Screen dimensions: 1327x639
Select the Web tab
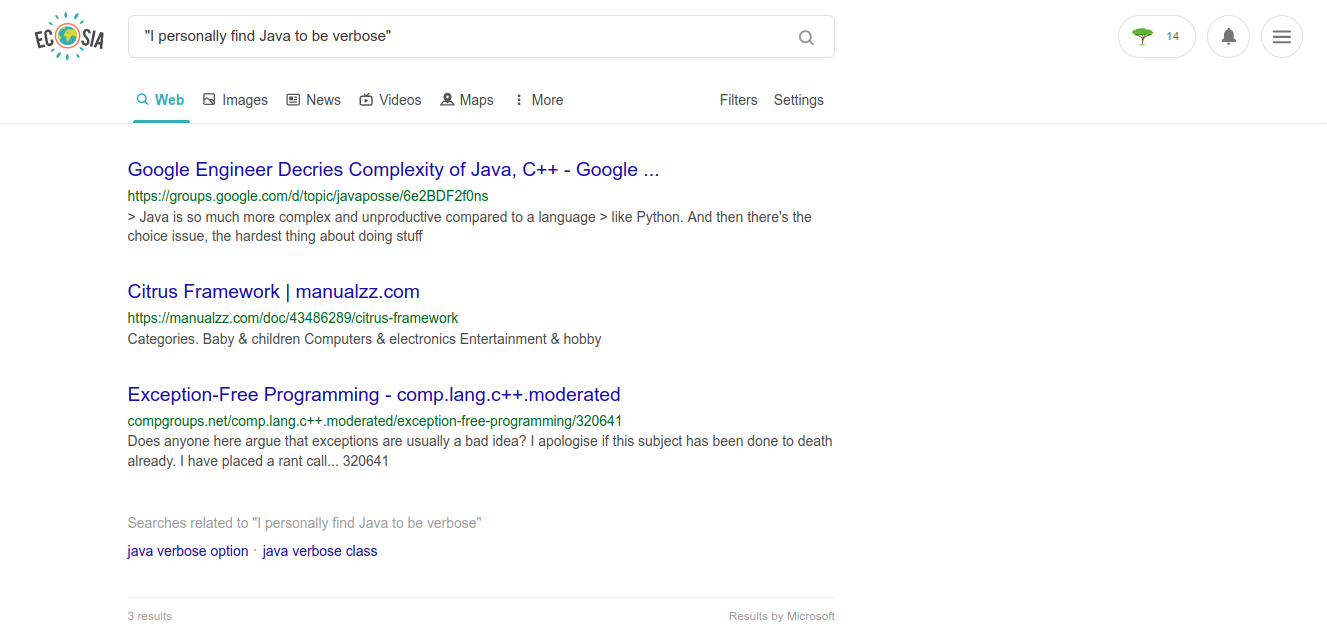pos(161,100)
